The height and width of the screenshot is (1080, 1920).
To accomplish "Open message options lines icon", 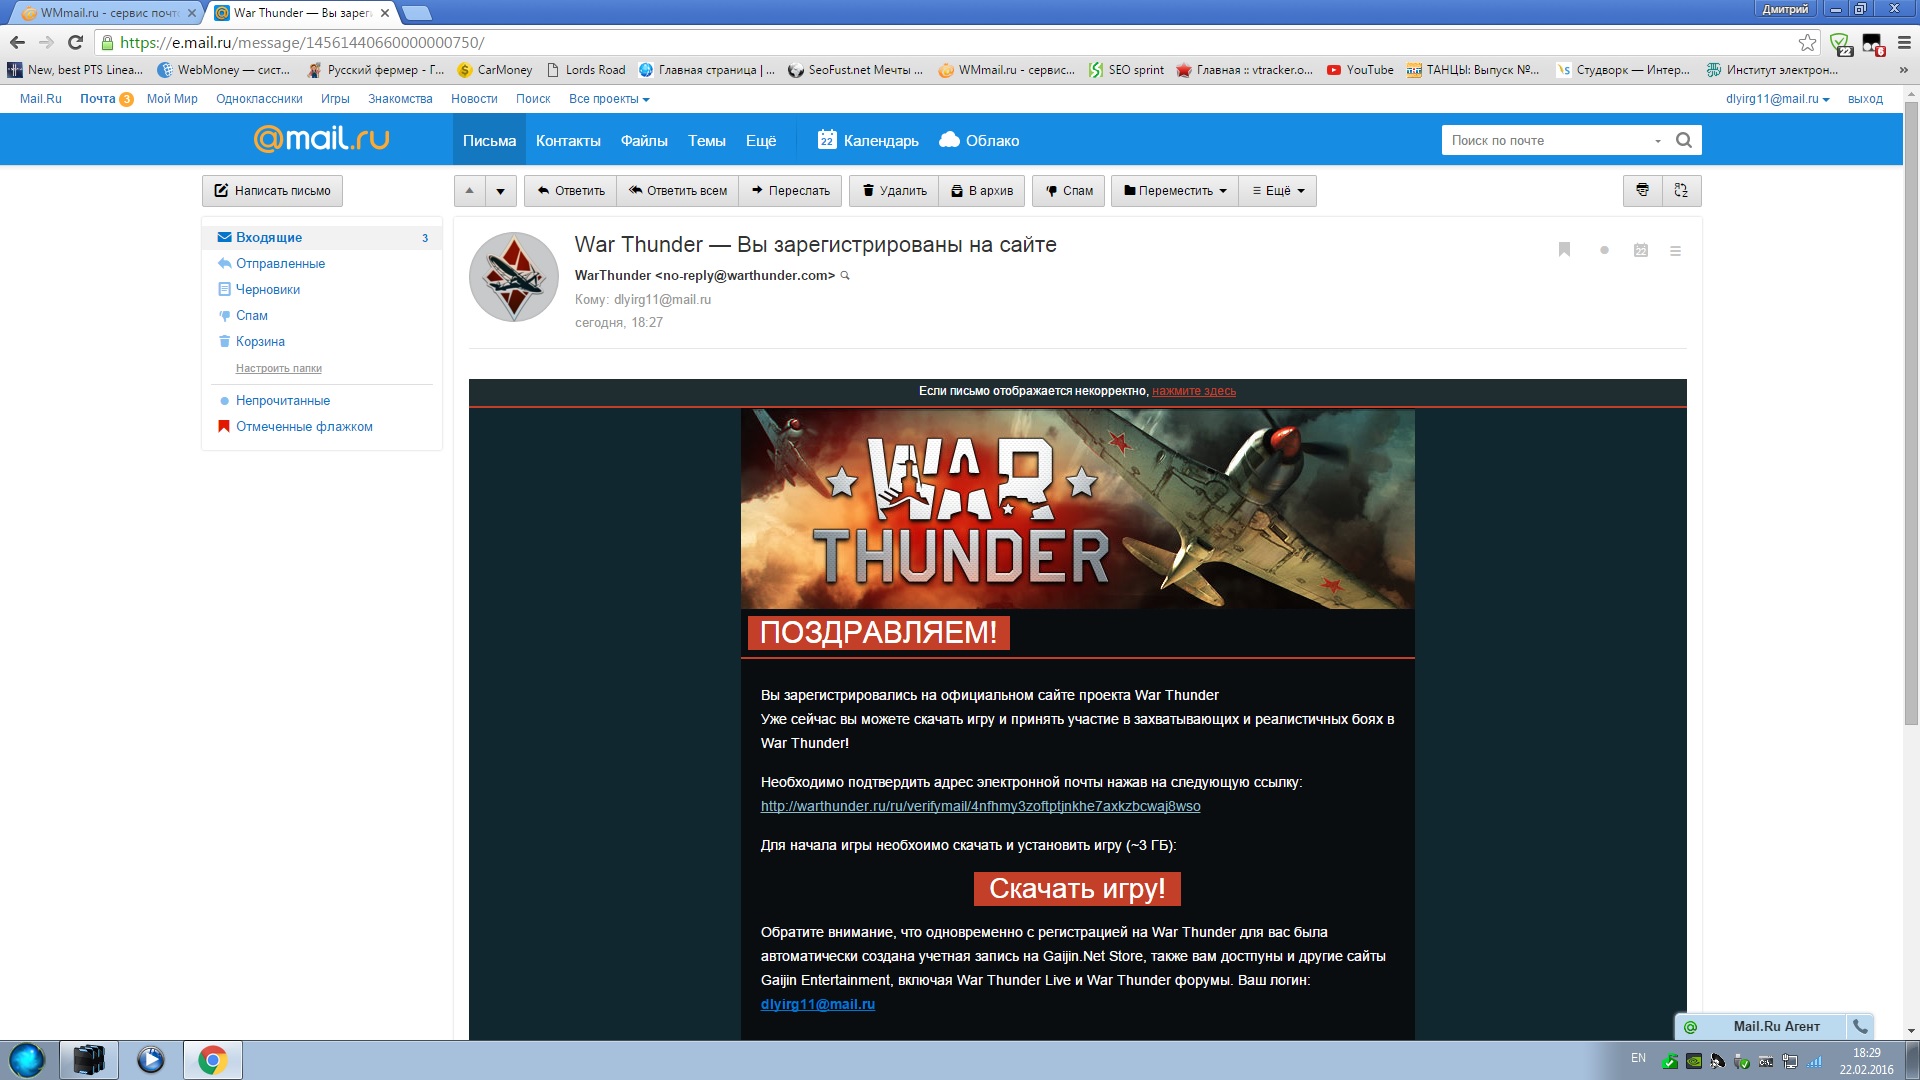I will point(1675,251).
